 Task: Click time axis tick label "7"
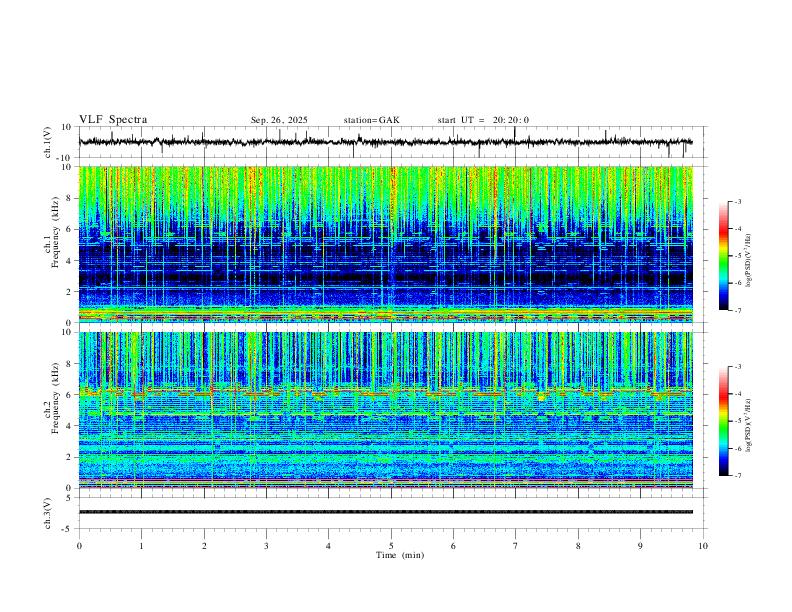[x=516, y=546]
